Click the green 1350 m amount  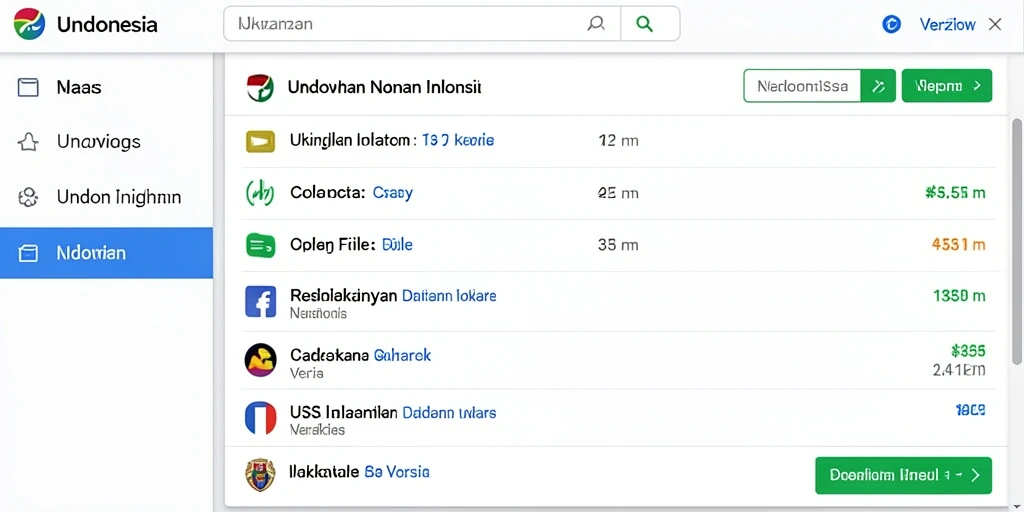pyautogui.click(x=959, y=296)
